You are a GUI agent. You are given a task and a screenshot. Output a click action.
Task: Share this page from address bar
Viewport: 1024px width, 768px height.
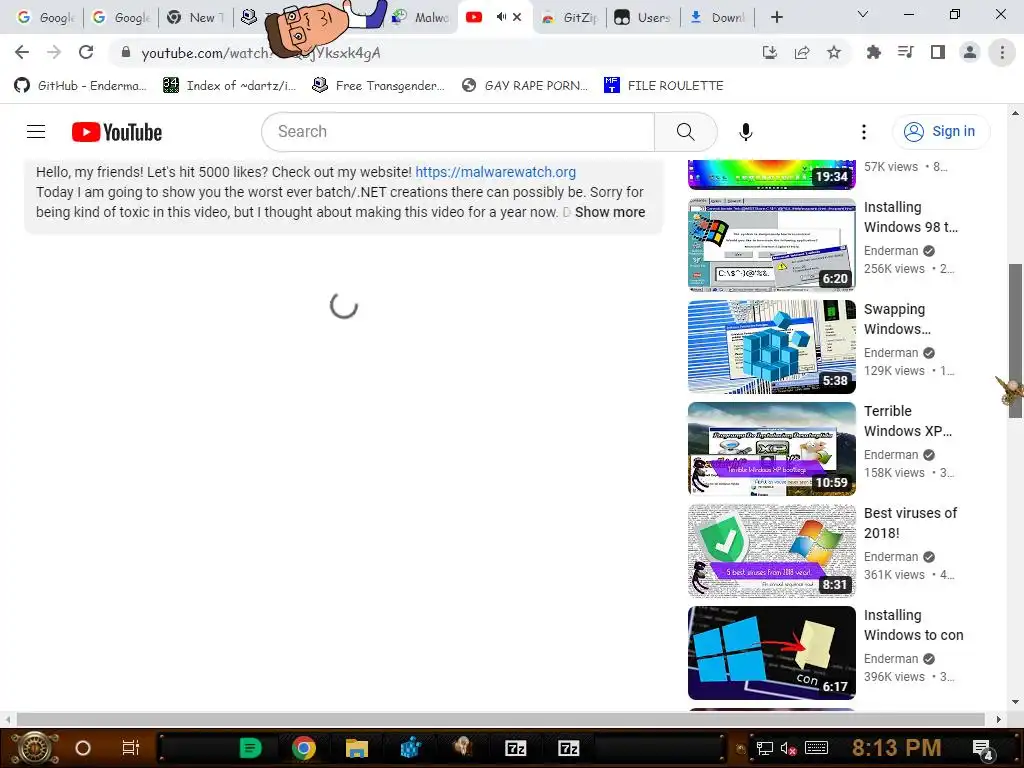[x=802, y=52]
